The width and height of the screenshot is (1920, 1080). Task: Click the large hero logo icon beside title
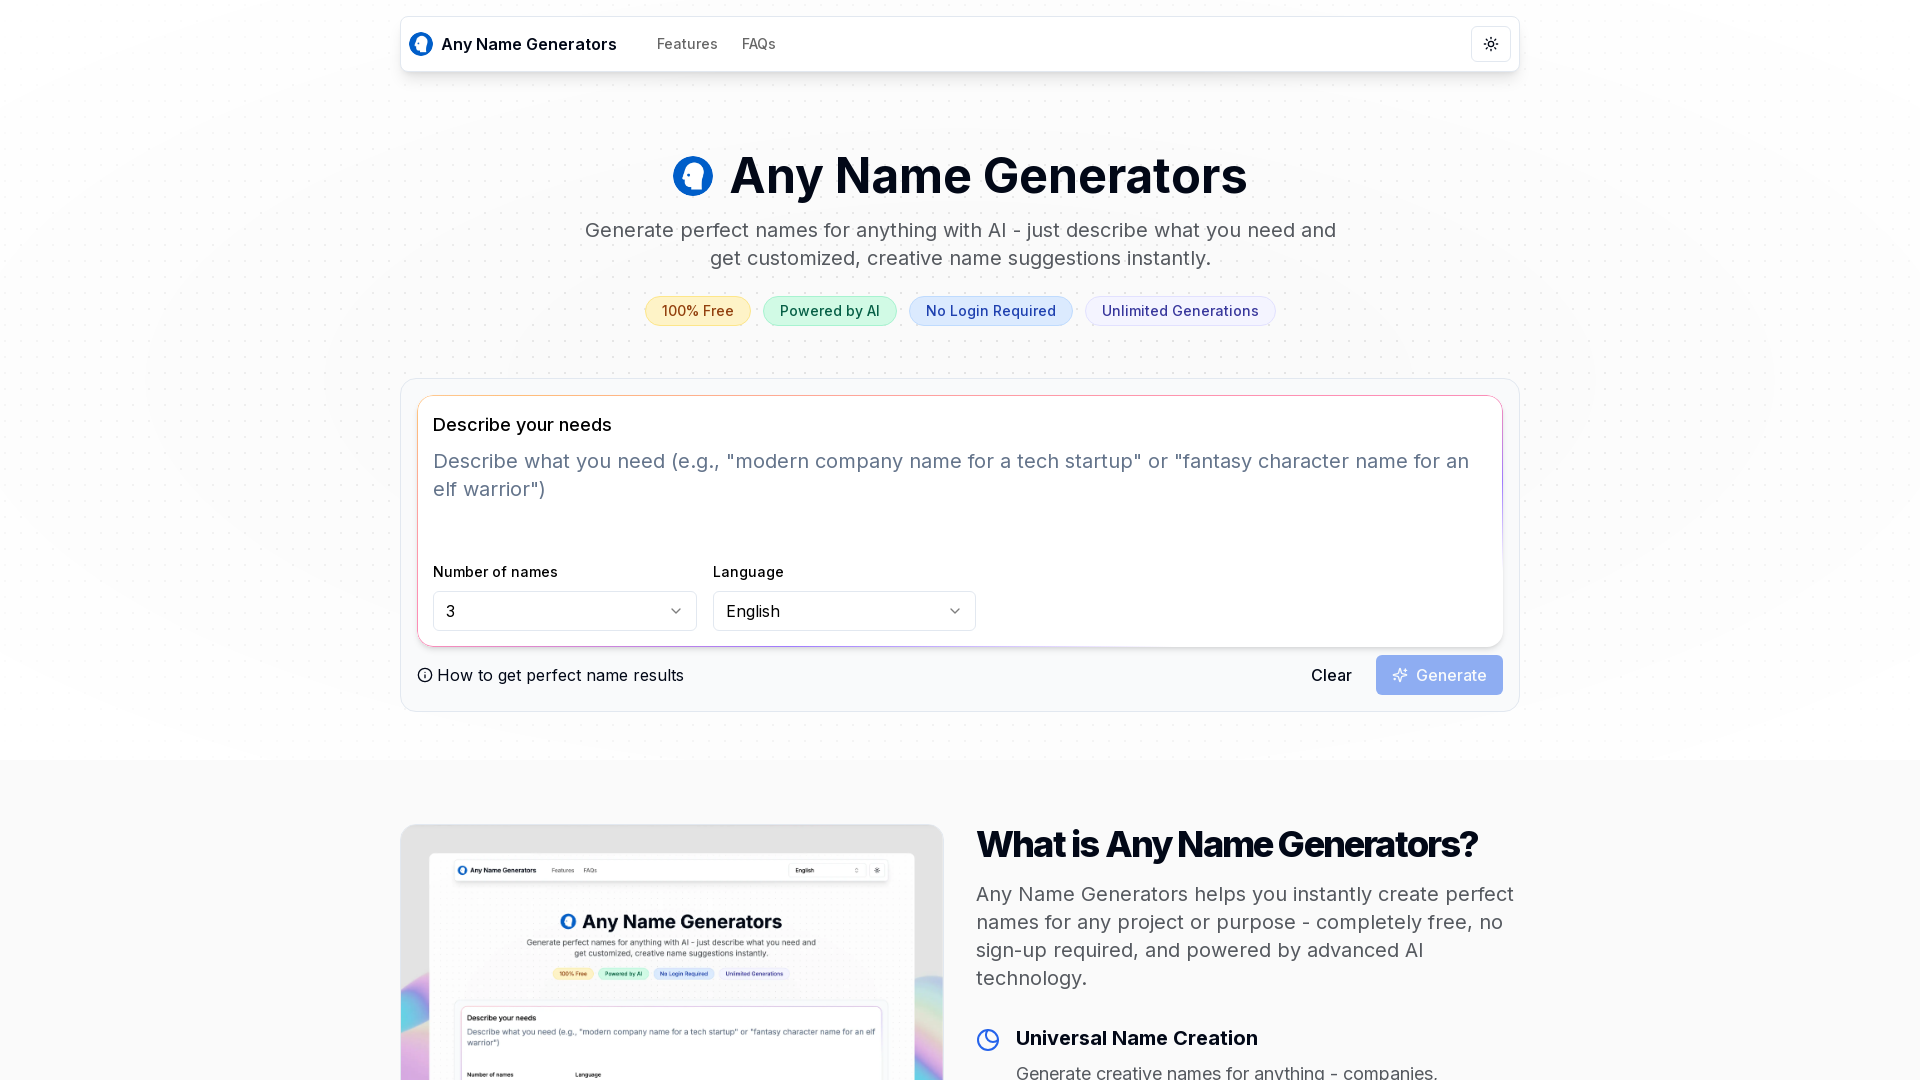693,176
